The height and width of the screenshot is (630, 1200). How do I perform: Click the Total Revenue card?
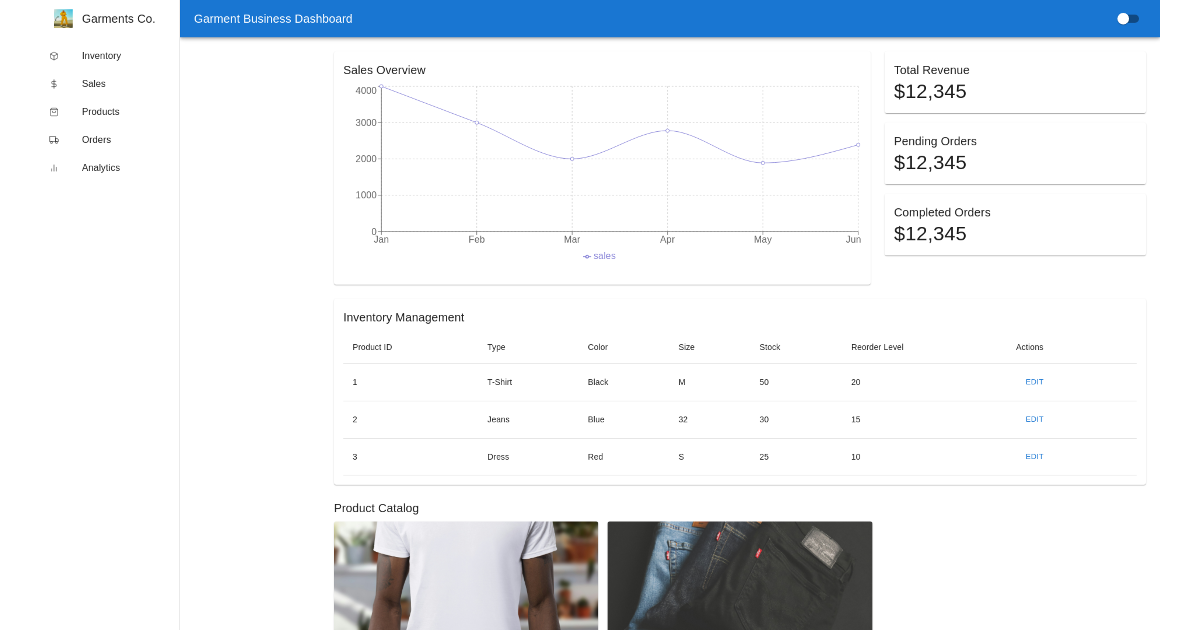1014,81
